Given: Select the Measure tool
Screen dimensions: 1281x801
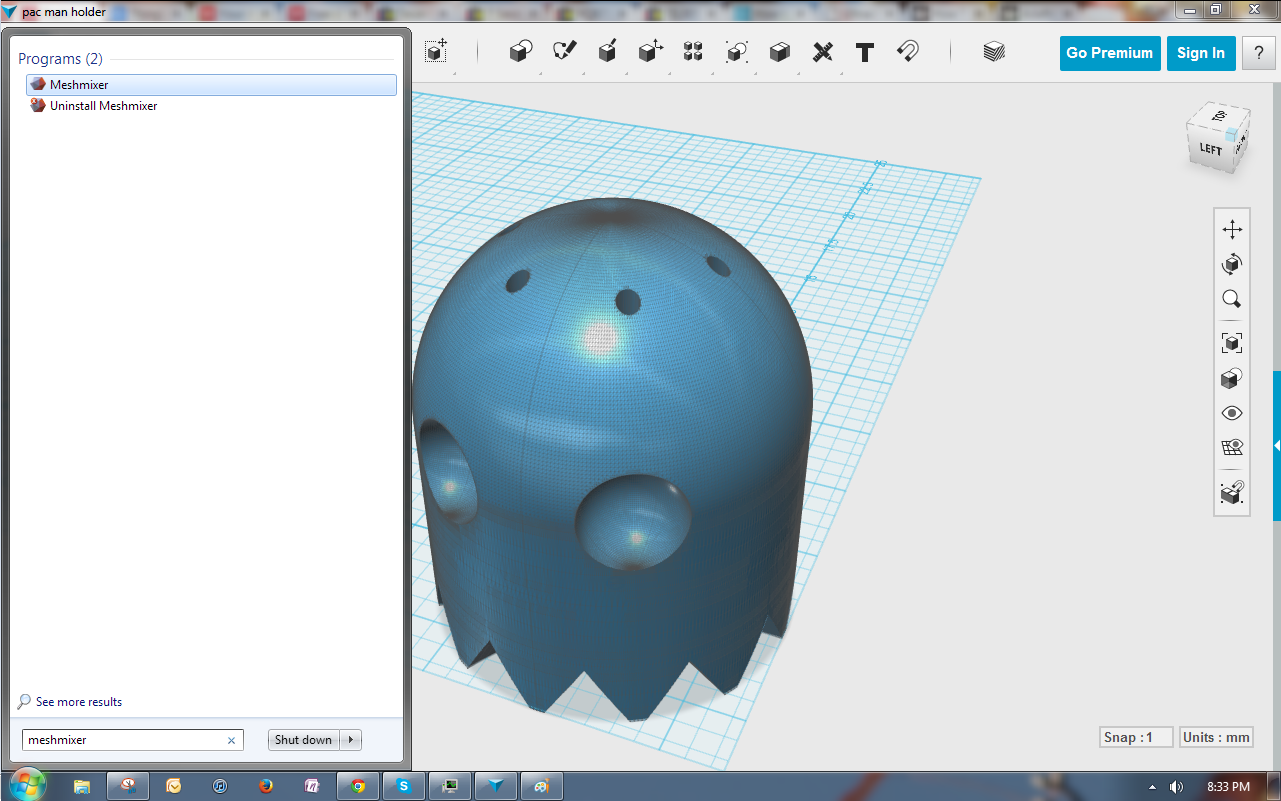Looking at the screenshot, I should pos(823,52).
